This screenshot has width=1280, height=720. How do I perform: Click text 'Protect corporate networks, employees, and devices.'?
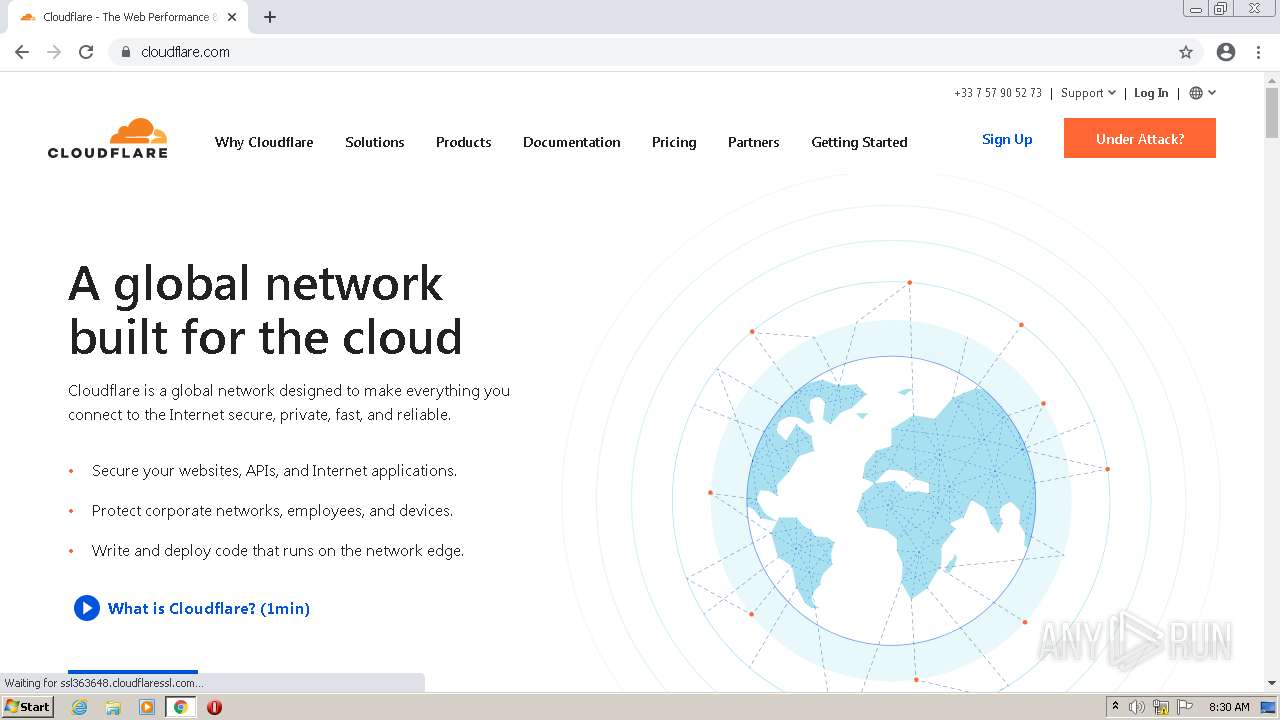[x=272, y=510]
